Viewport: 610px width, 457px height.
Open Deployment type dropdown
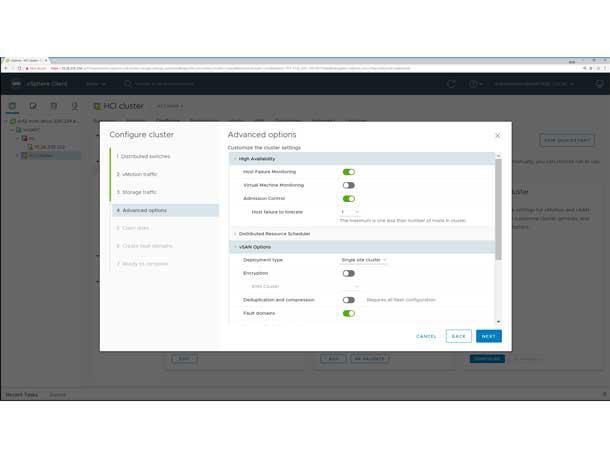(x=363, y=260)
